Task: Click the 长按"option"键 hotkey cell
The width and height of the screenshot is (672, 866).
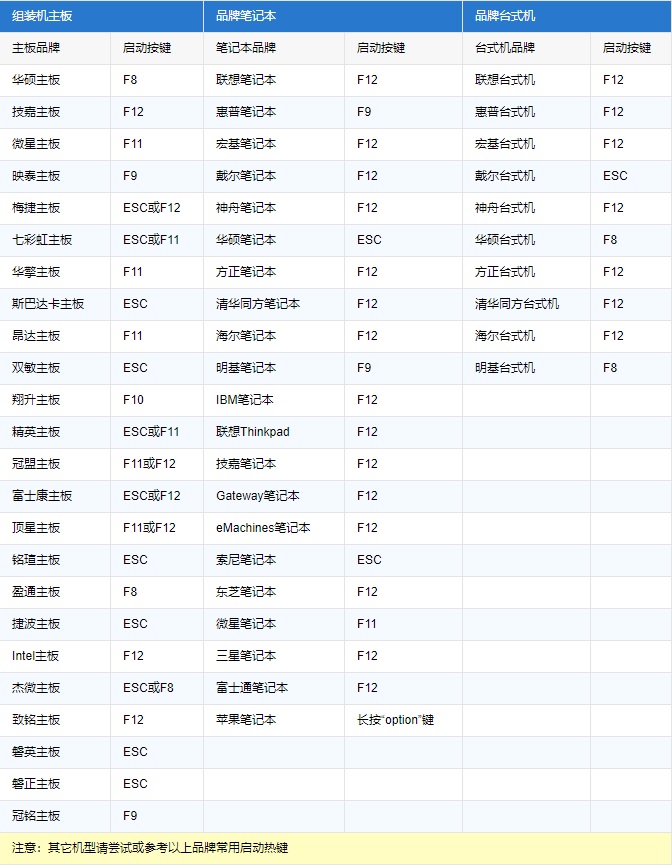Action: (x=395, y=720)
